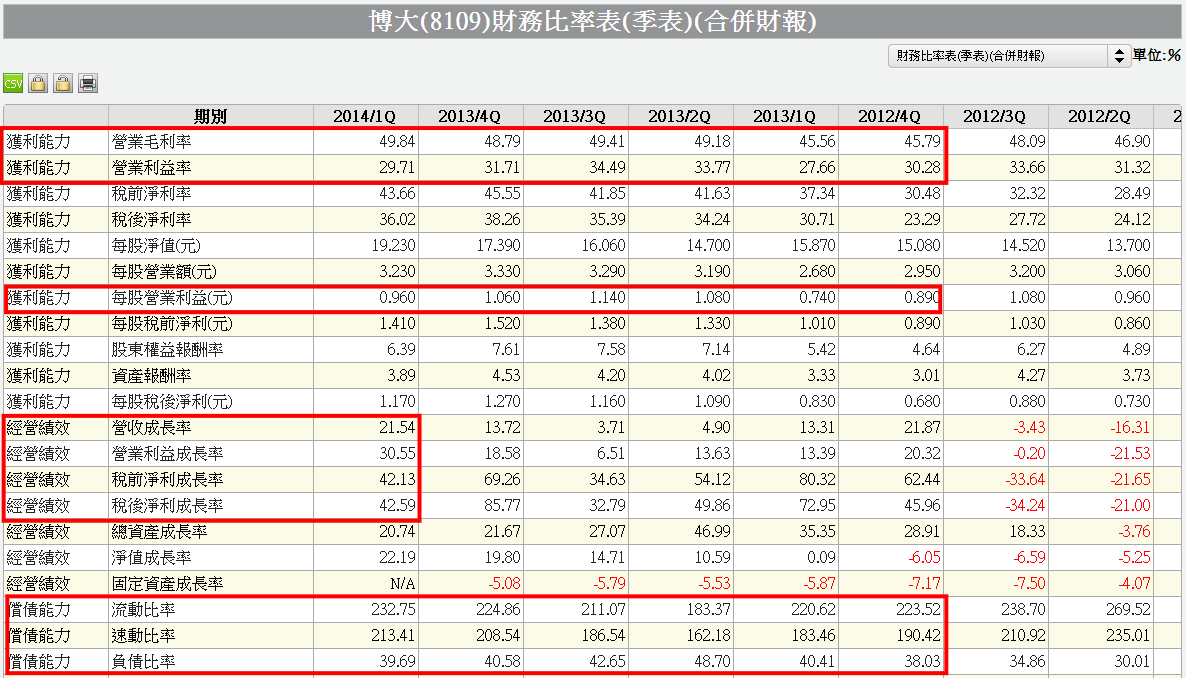
Task: Click the 單位:% unit label
Action: (x=1157, y=55)
